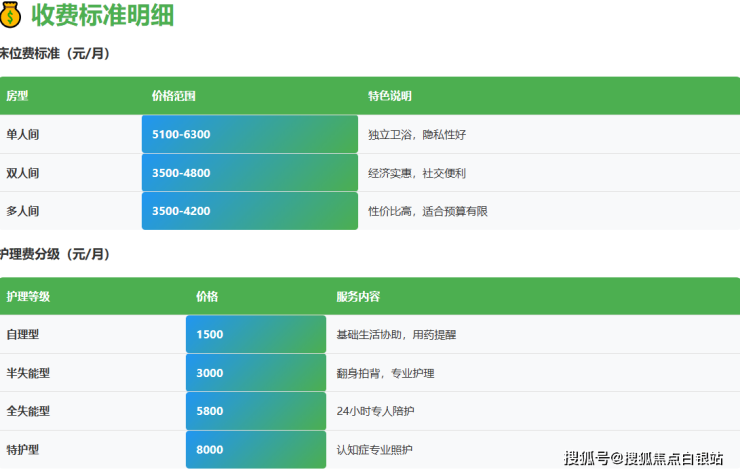Click the 单人间 room type row label
This screenshot has height=474, width=740.
tap(23, 134)
